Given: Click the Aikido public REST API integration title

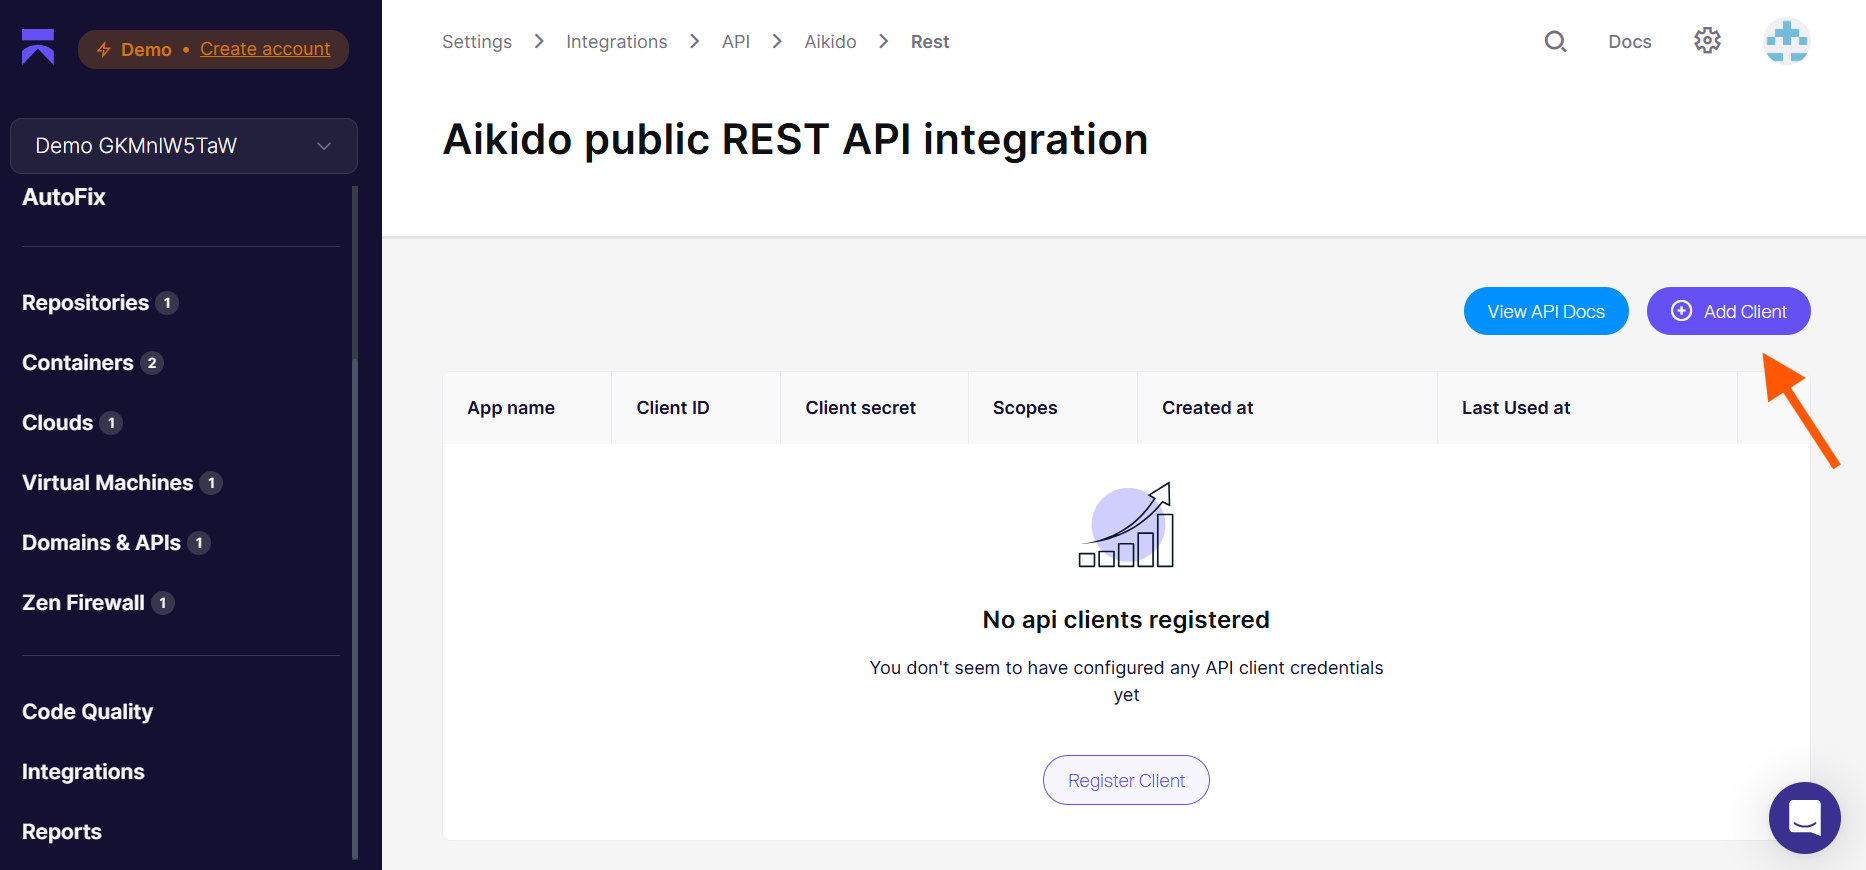Looking at the screenshot, I should tap(796, 139).
